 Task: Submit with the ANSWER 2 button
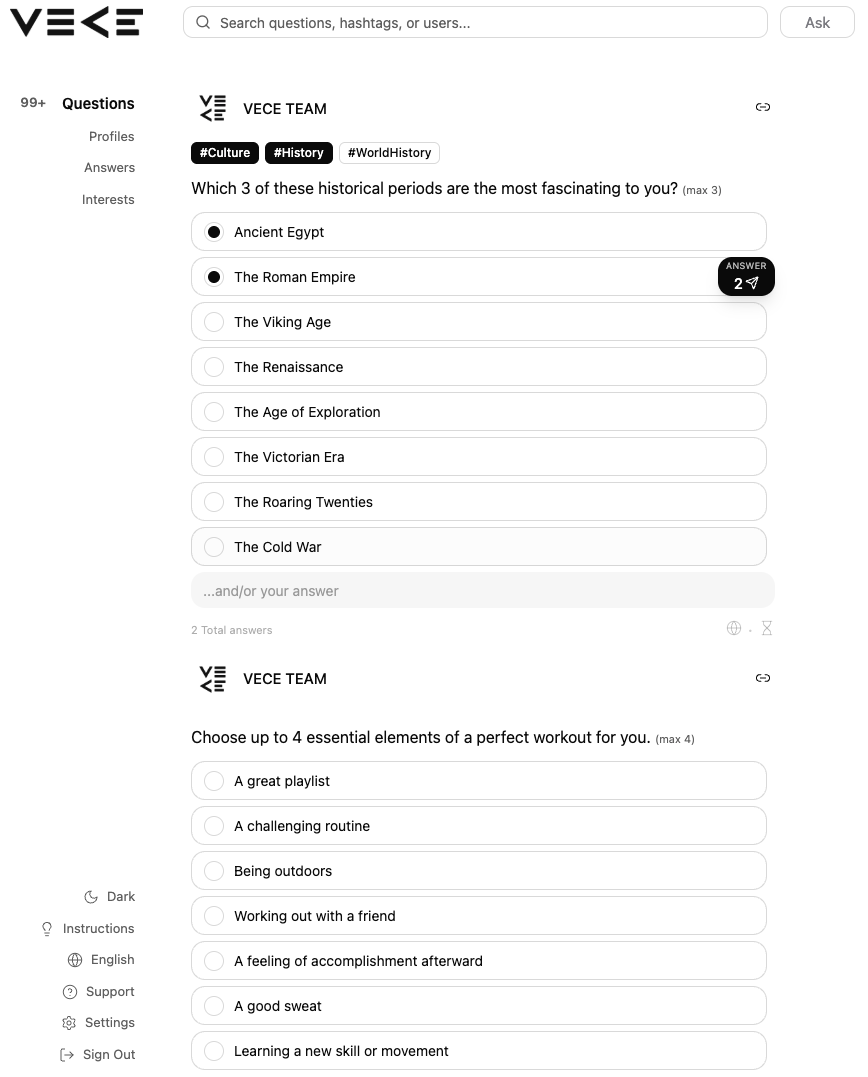point(745,276)
